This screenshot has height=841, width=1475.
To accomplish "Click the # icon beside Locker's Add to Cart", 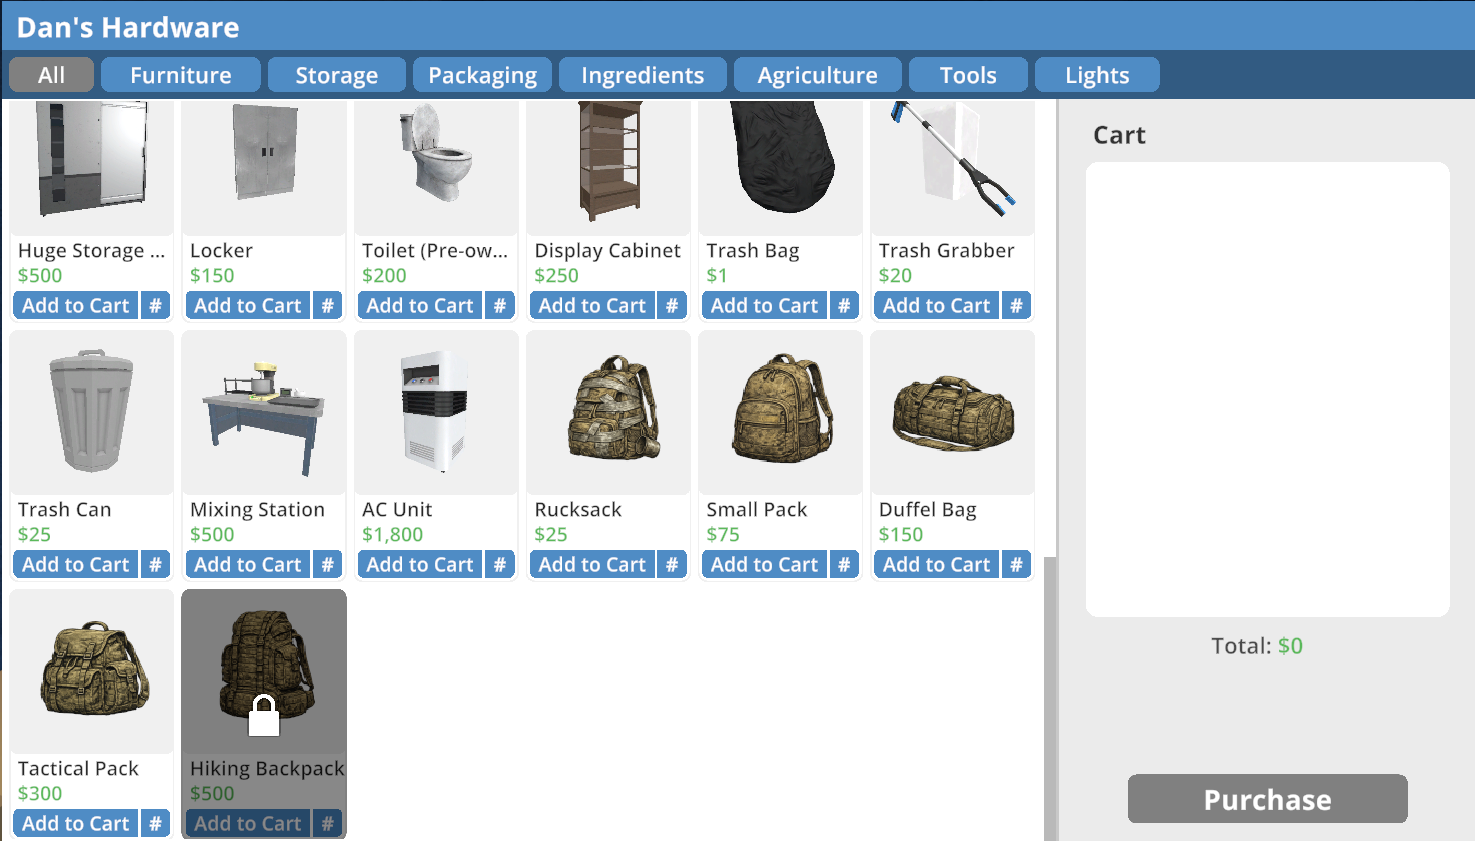I will [327, 305].
